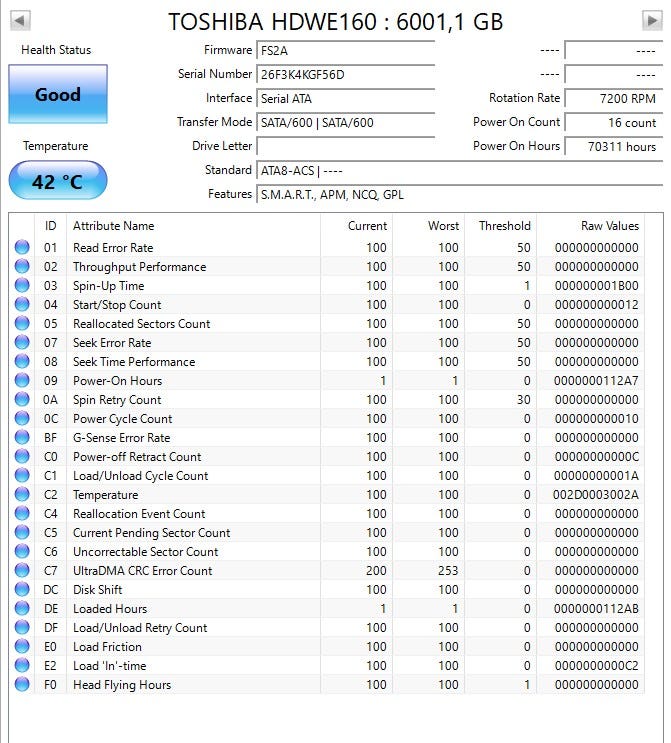The image size is (671, 743).
Task: Click raw value 000000001B00 of Spin-Up Time
Action: [597, 286]
